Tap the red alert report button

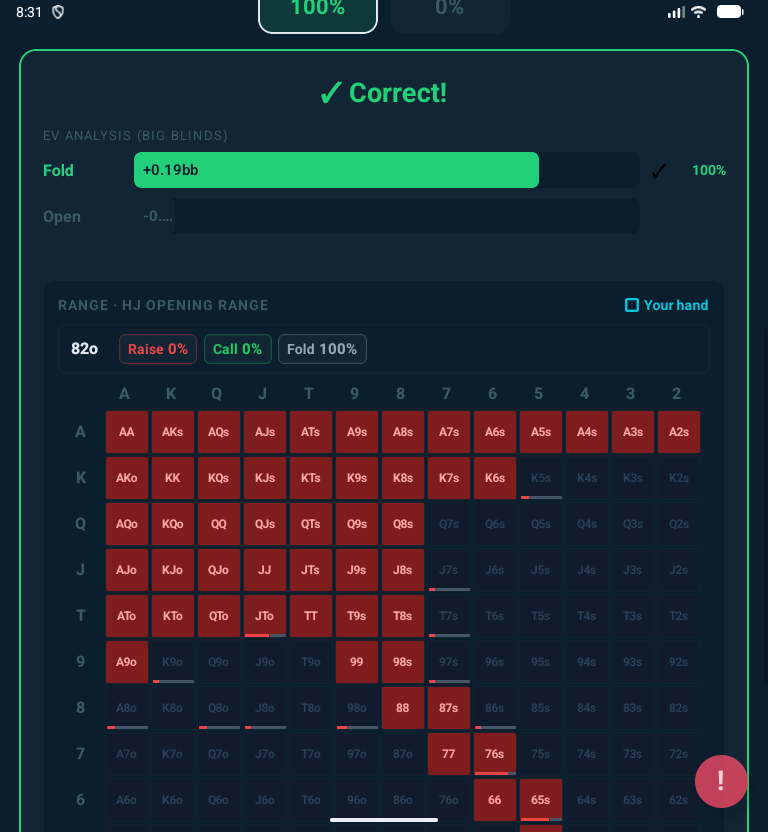(721, 781)
